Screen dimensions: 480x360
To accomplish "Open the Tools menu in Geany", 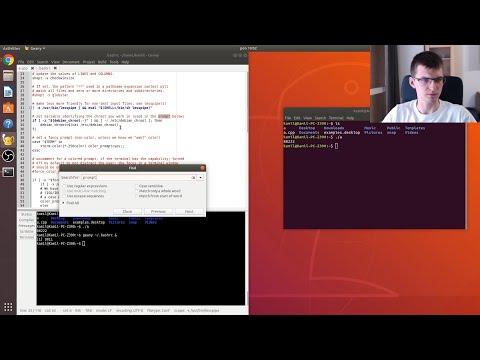I will coord(114,62).
